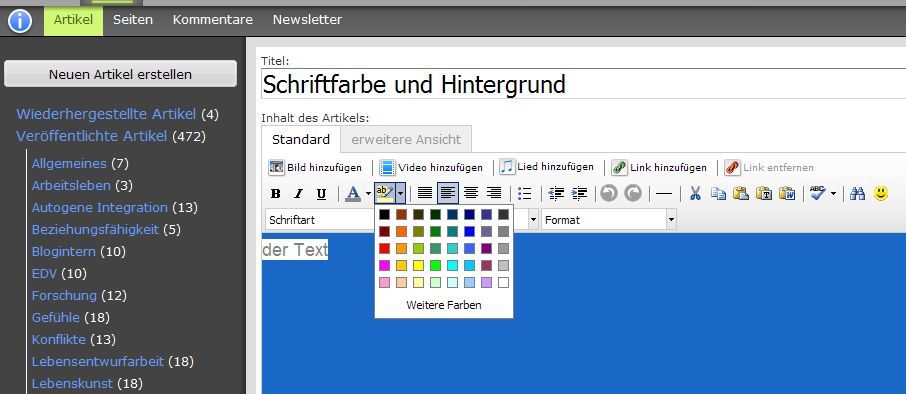Toggle bold formatting
The image size is (906, 394).
tap(276, 194)
